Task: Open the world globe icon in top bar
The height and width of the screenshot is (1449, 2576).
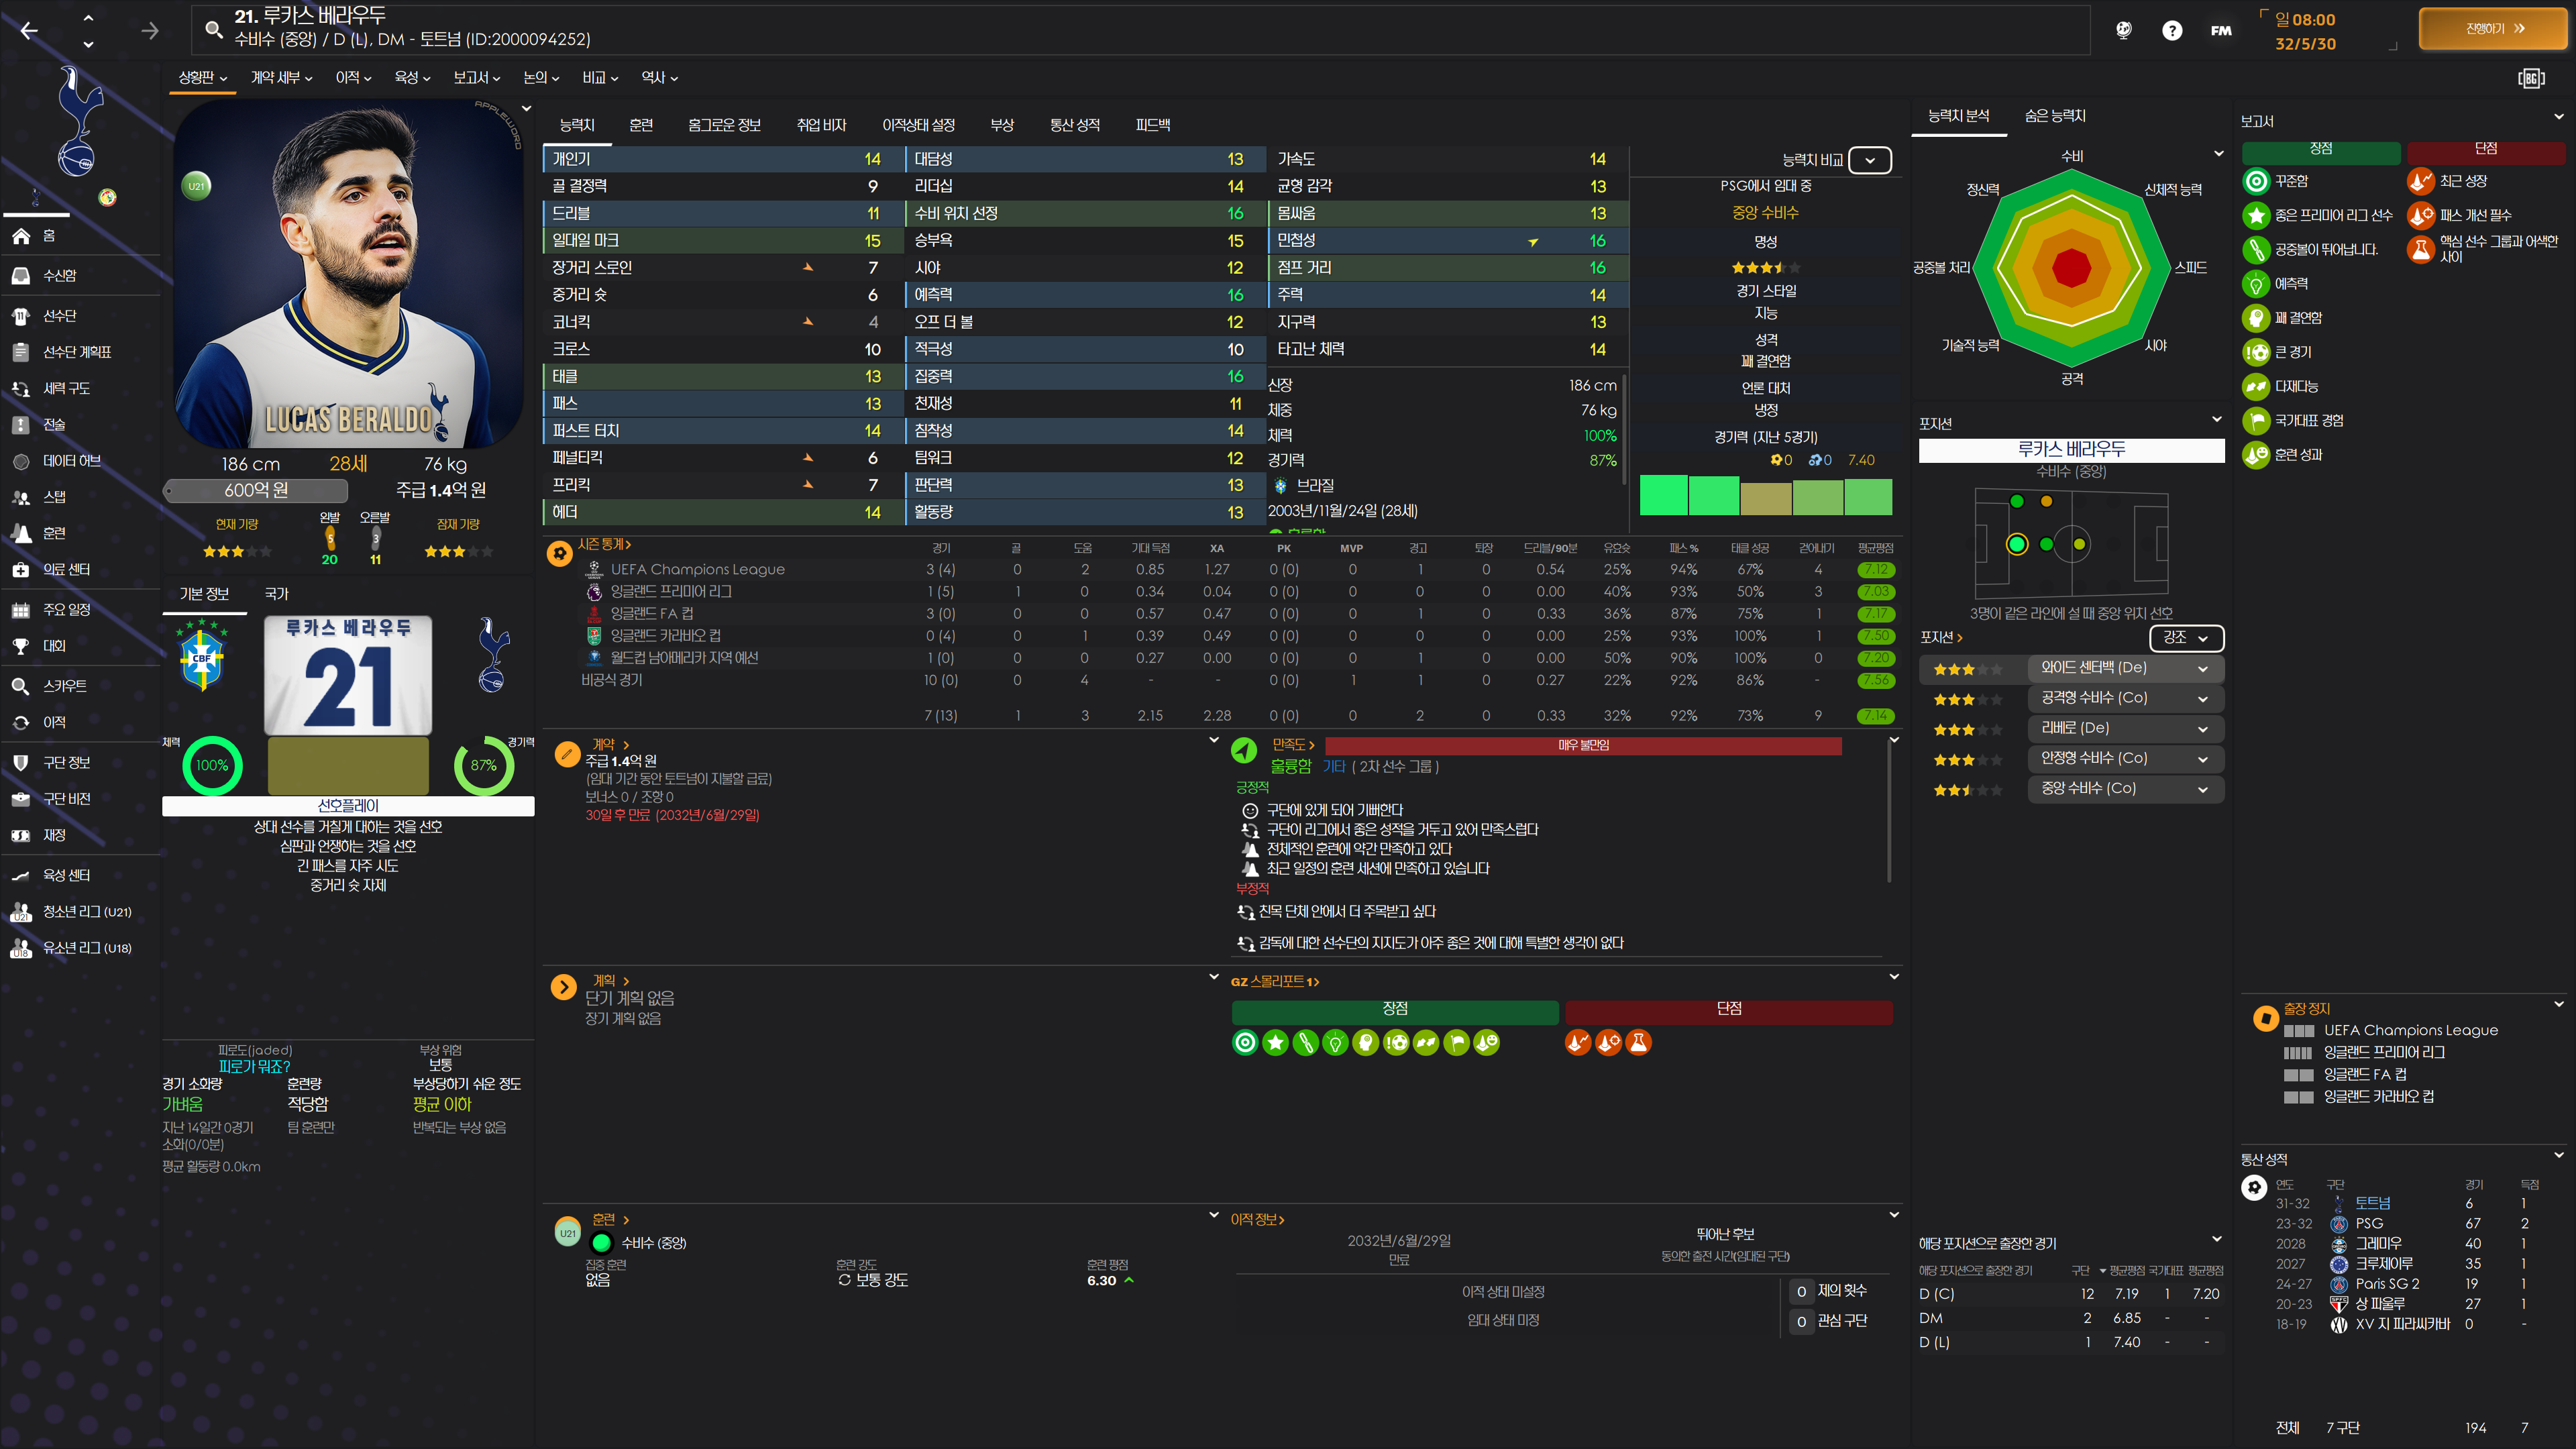Action: [x=2123, y=31]
